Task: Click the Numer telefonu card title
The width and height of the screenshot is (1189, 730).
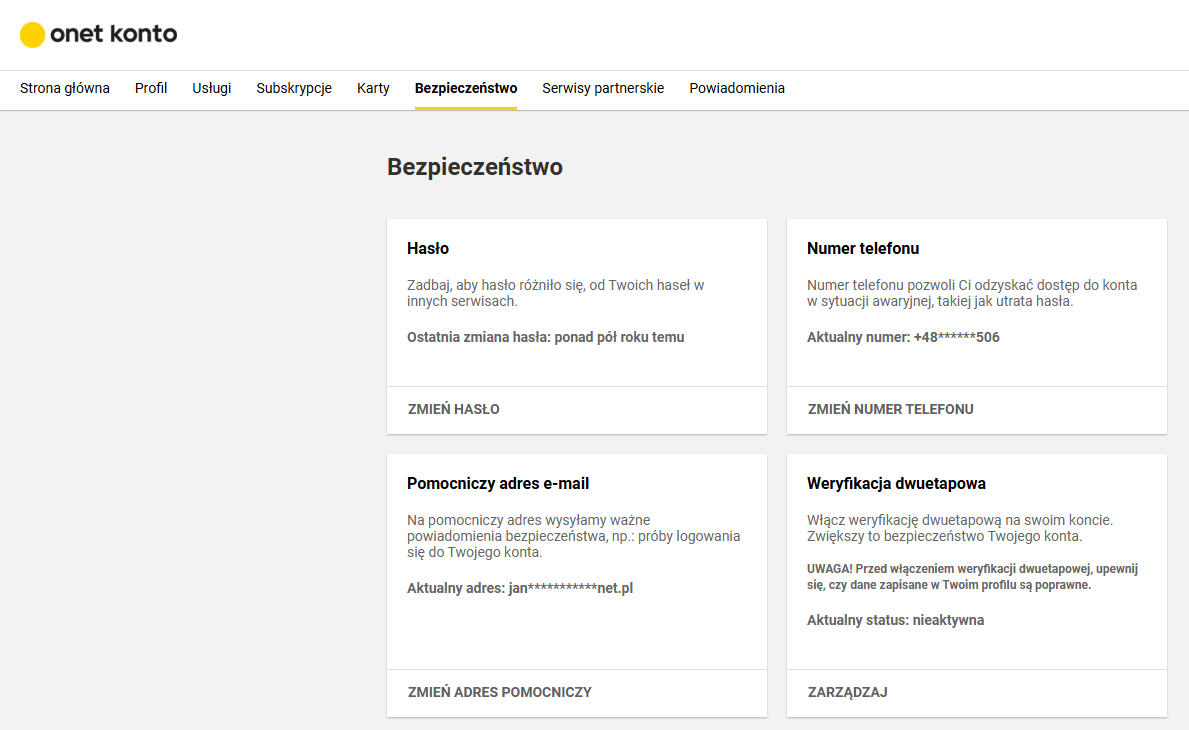Action: click(863, 249)
